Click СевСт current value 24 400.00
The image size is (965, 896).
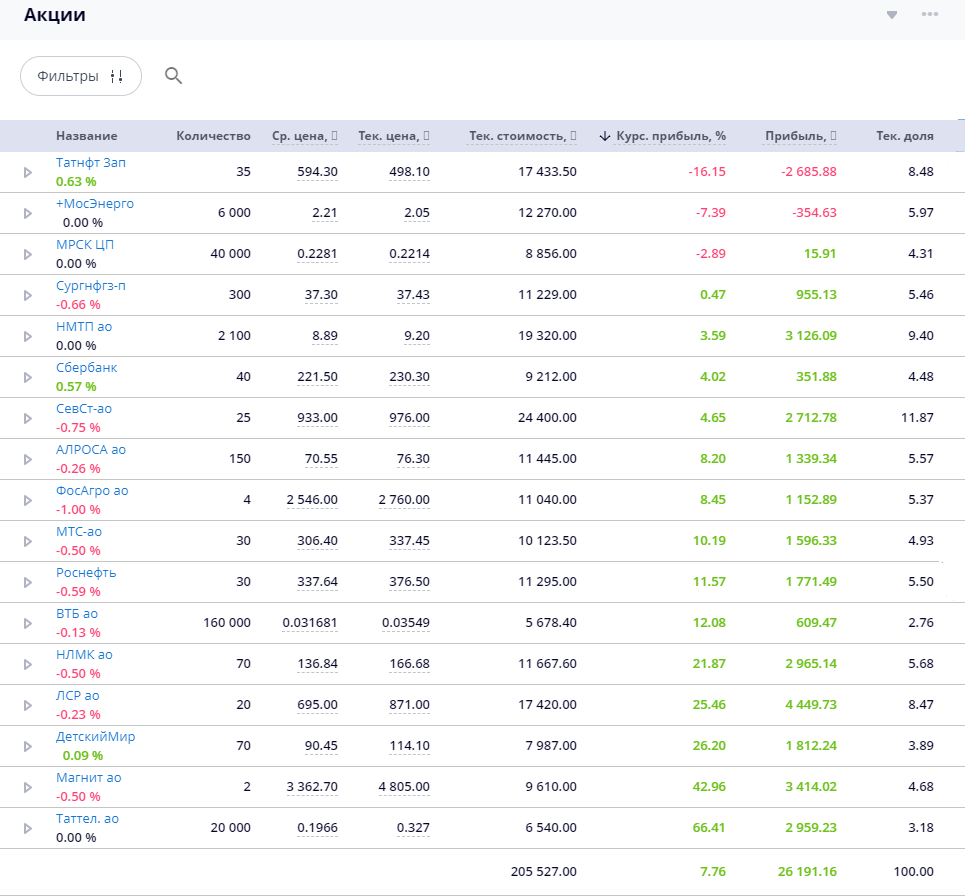click(x=548, y=418)
